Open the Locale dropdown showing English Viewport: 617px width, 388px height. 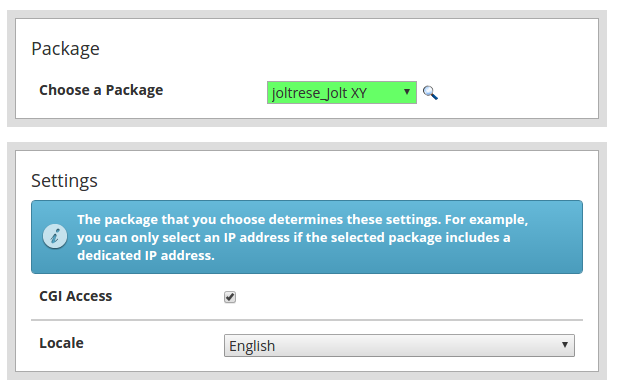[399, 346]
